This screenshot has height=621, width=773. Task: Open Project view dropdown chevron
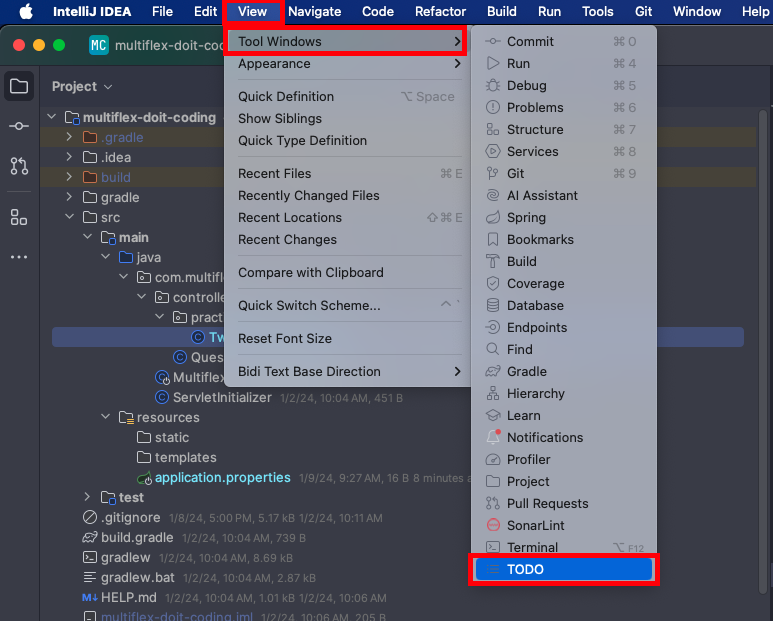pos(108,87)
